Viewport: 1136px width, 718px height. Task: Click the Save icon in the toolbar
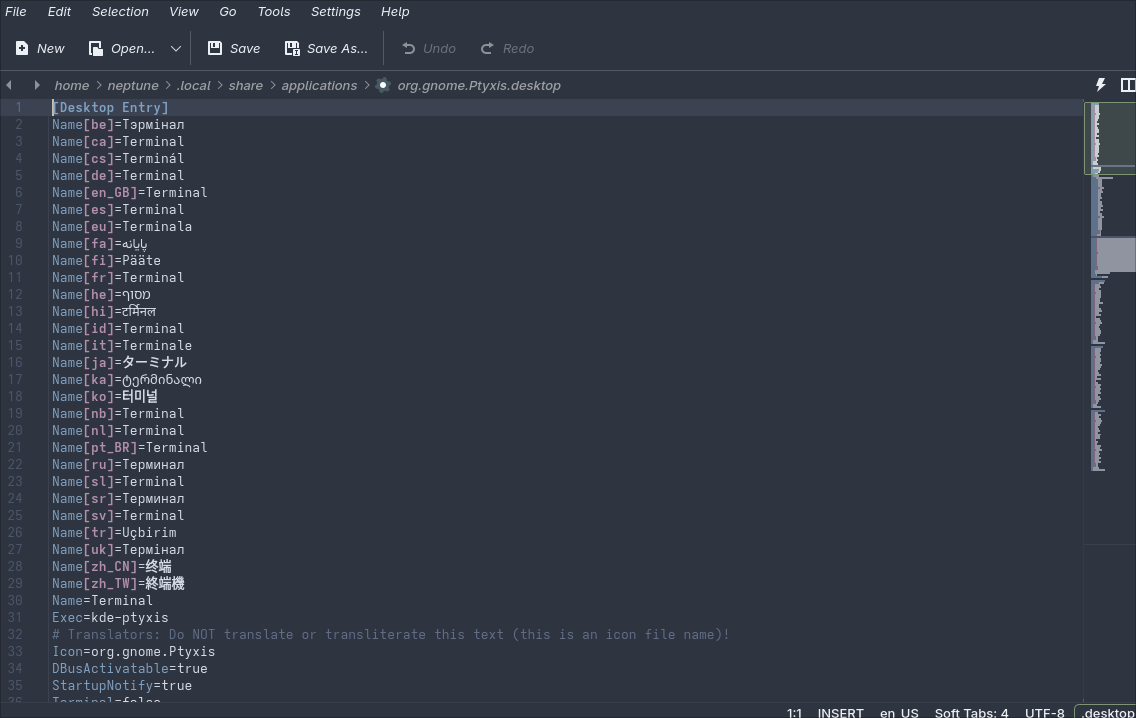click(214, 49)
